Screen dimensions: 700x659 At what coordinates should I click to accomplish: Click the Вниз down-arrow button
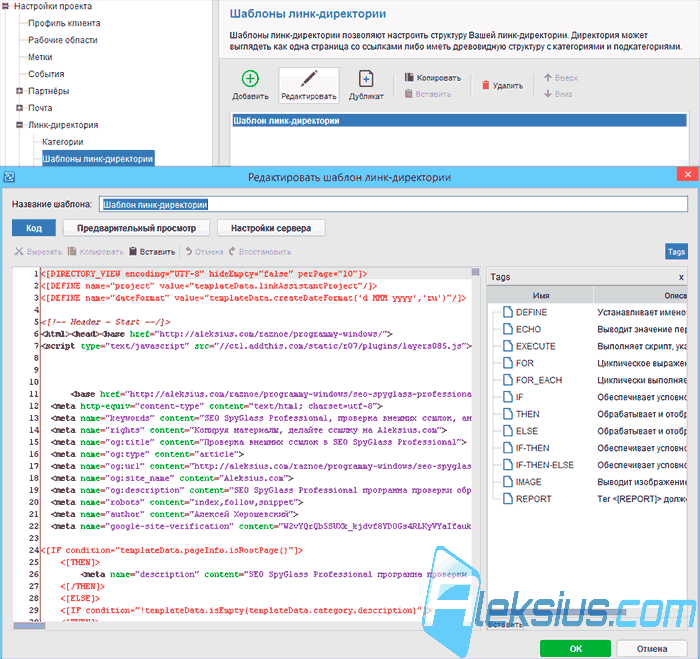point(558,94)
